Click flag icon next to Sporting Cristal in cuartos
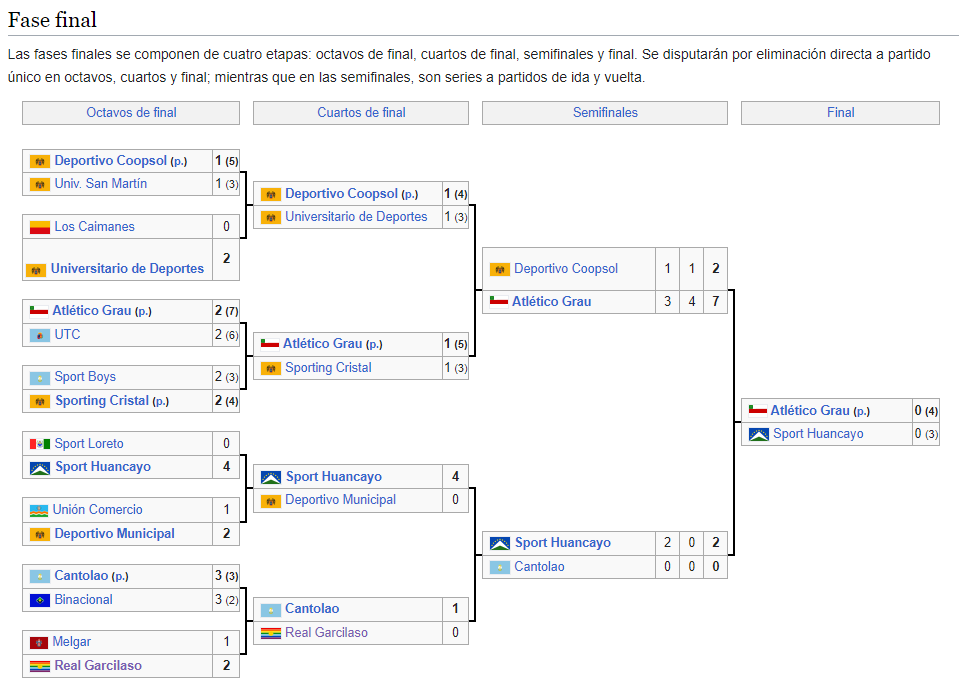Viewport: 959px width, 688px height. tap(270, 368)
